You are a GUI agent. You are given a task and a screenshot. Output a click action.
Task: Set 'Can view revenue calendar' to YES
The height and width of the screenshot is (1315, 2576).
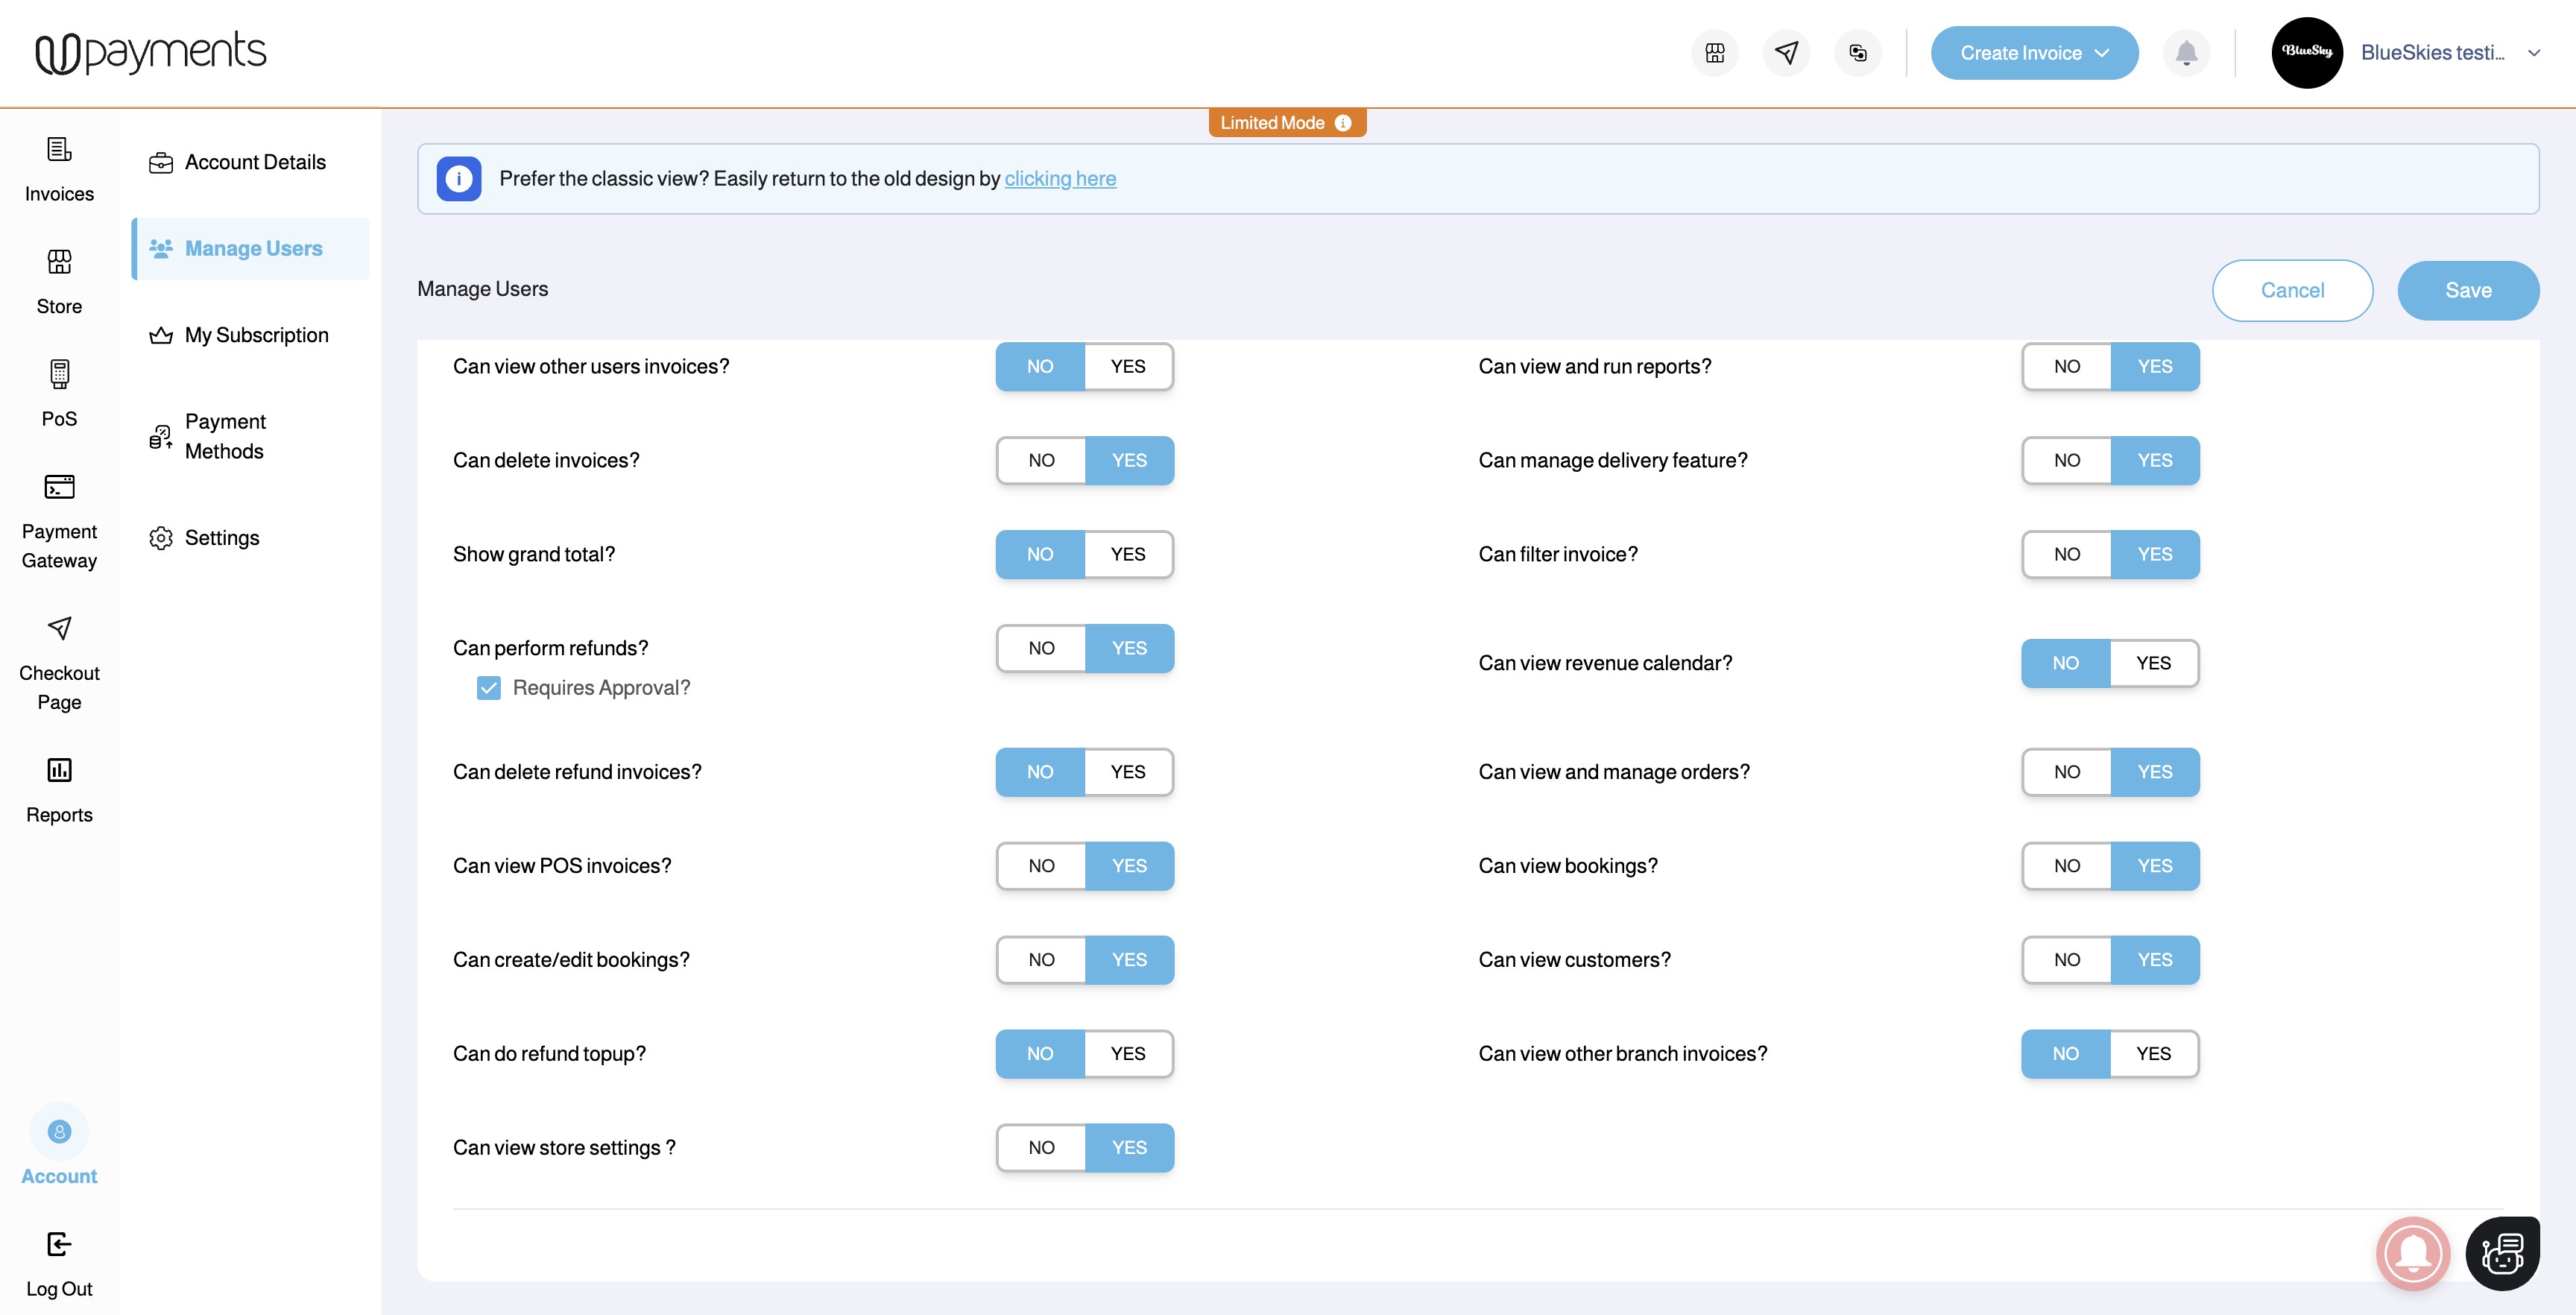point(2153,663)
